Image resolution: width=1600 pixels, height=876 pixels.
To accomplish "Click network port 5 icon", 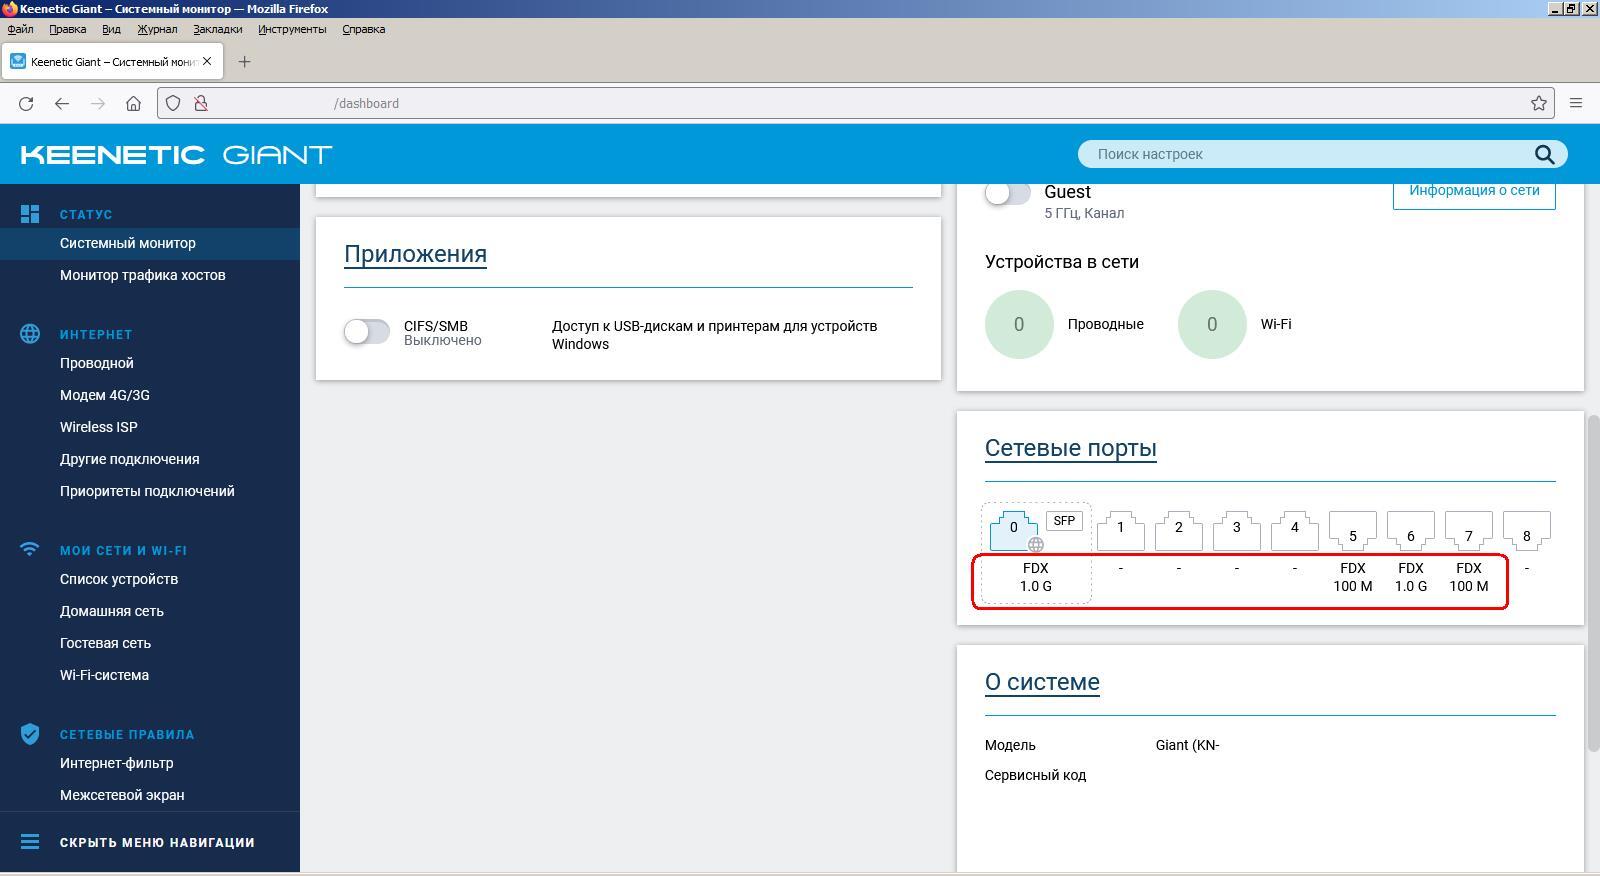I will [x=1352, y=531].
